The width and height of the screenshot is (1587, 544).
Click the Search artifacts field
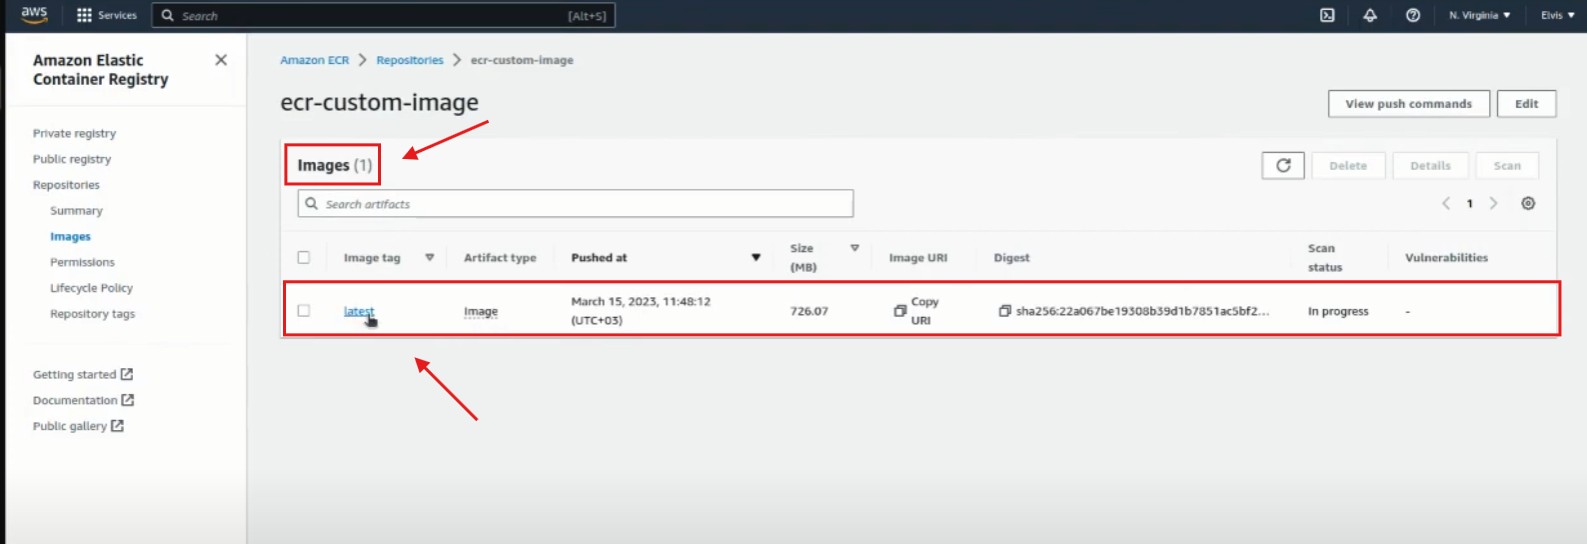click(x=576, y=204)
